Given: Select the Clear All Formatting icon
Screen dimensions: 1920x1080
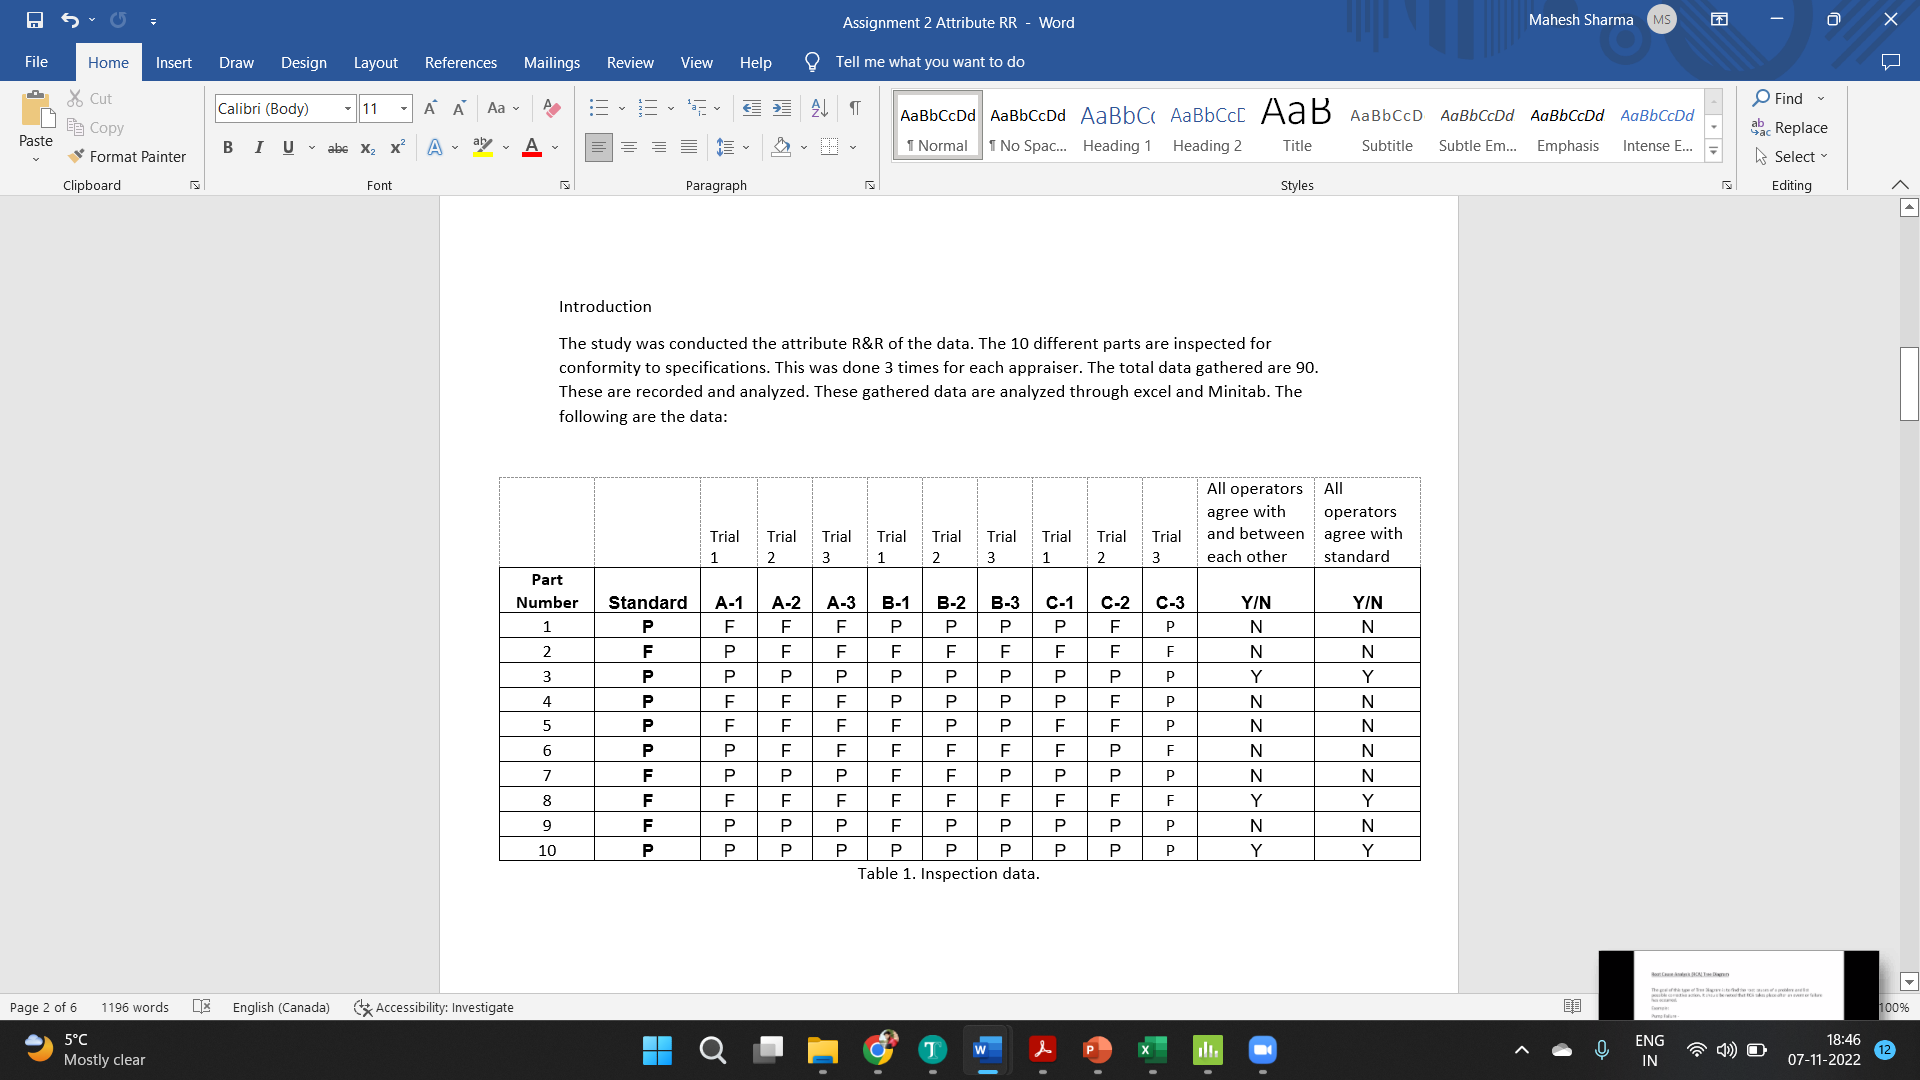Looking at the screenshot, I should [x=551, y=108].
